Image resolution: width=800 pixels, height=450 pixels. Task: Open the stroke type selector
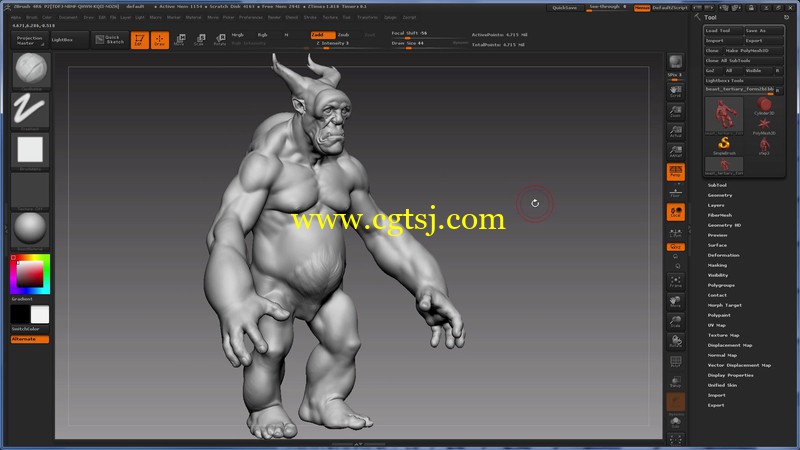[x=31, y=110]
